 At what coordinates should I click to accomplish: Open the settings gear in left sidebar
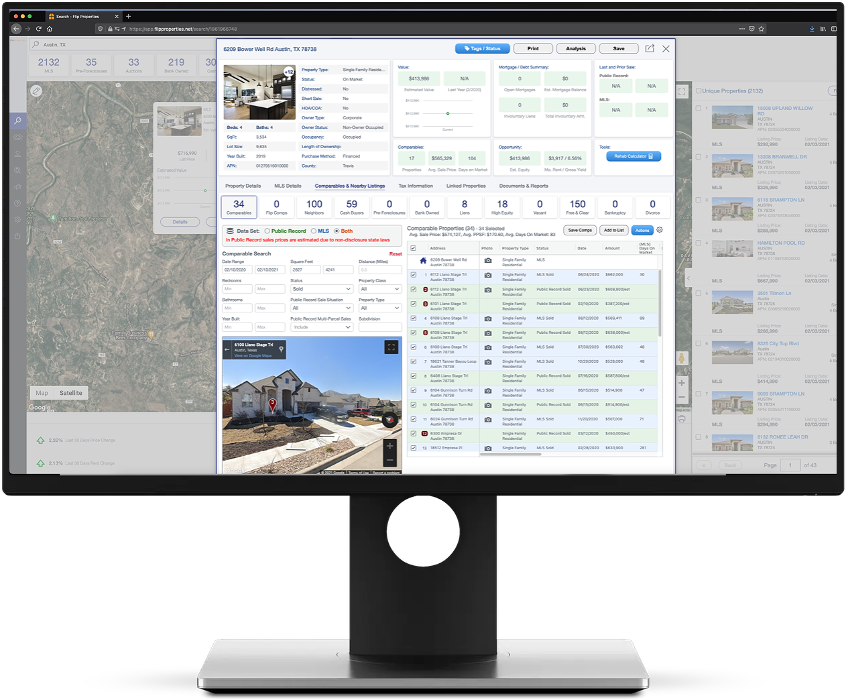coord(18,220)
